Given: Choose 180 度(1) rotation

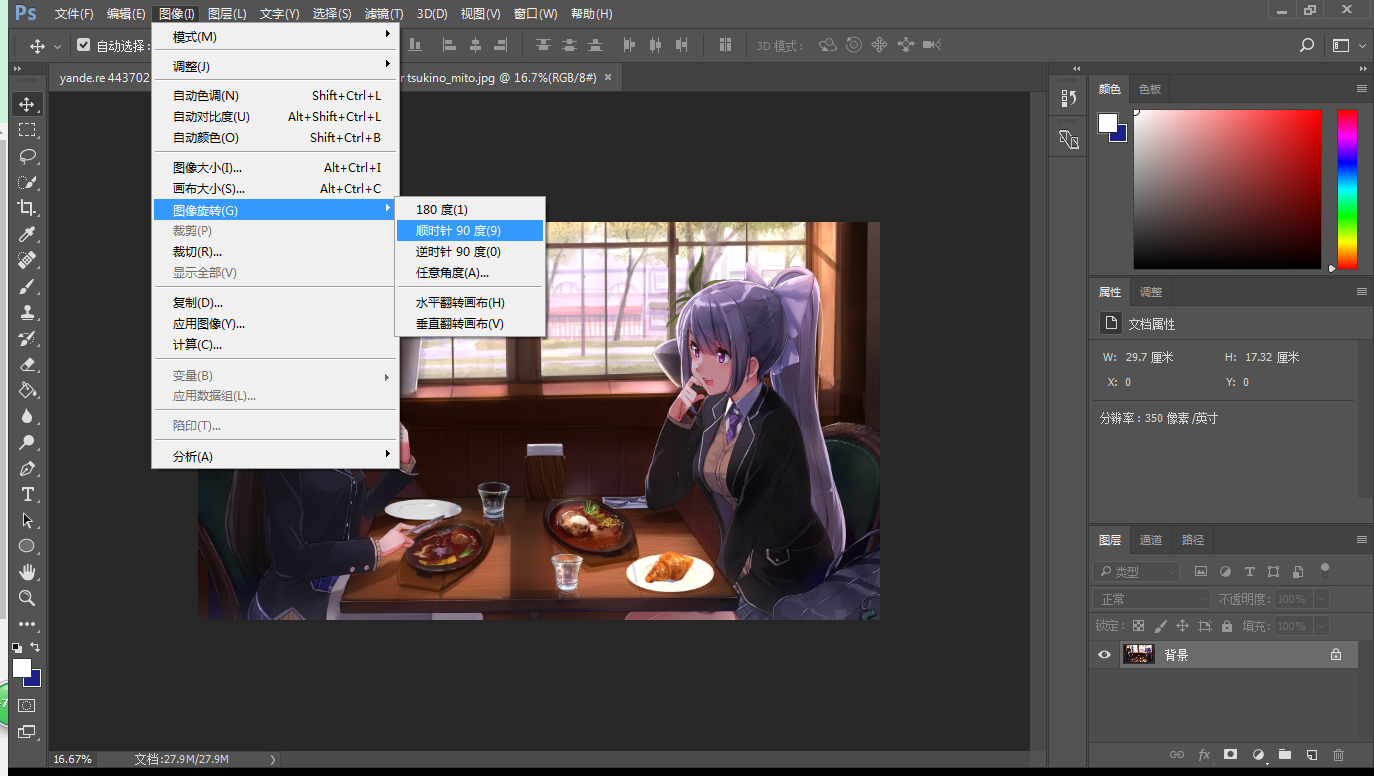Looking at the screenshot, I should point(470,210).
